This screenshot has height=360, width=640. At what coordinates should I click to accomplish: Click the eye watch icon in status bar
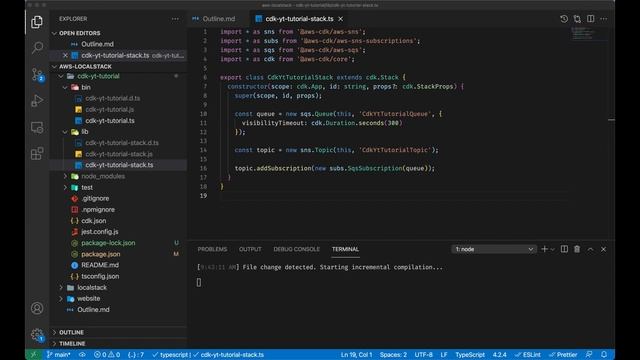pyautogui.click(x=82, y=355)
